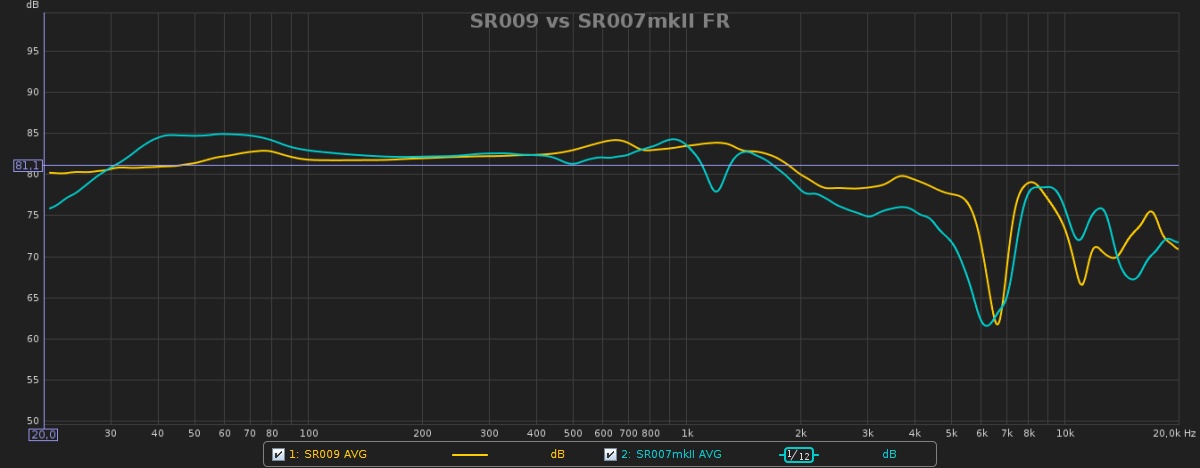Click the 81.1 cursor level marker

27,165
